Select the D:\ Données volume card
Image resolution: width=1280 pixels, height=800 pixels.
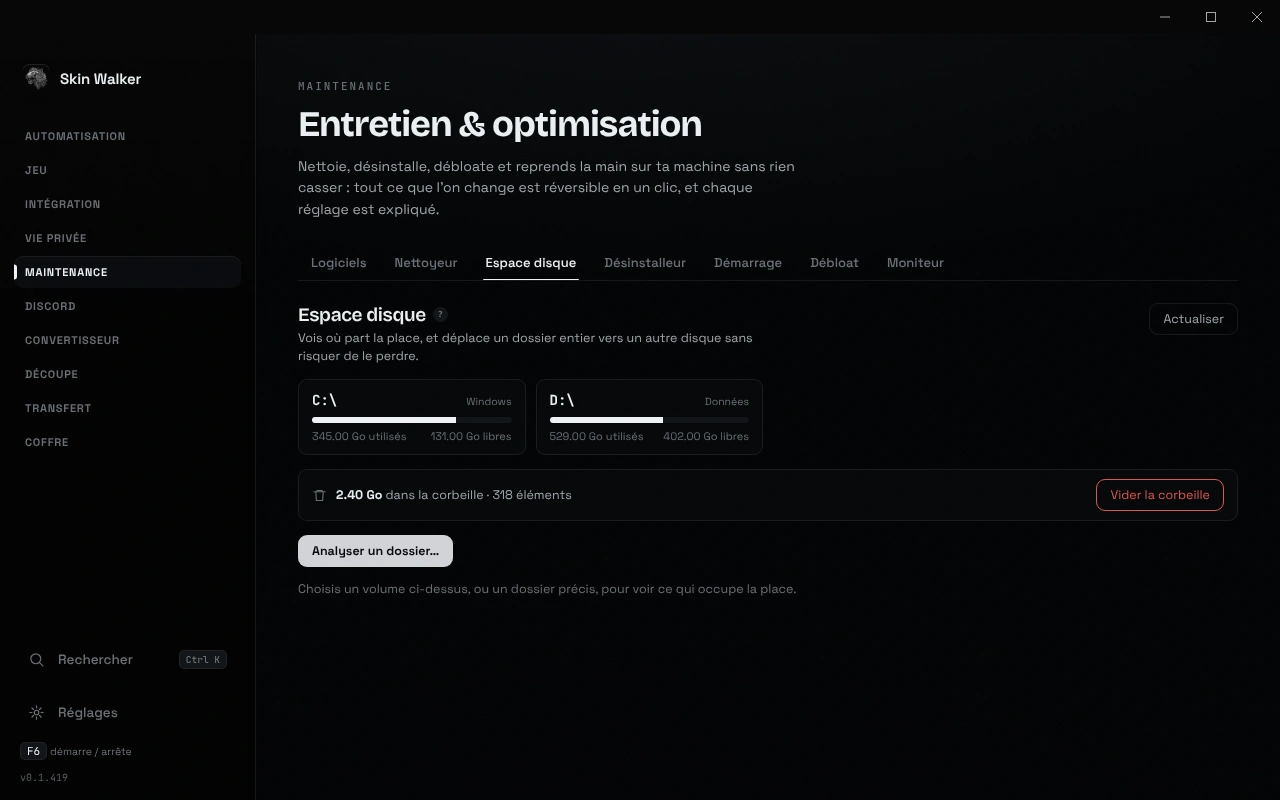click(649, 417)
